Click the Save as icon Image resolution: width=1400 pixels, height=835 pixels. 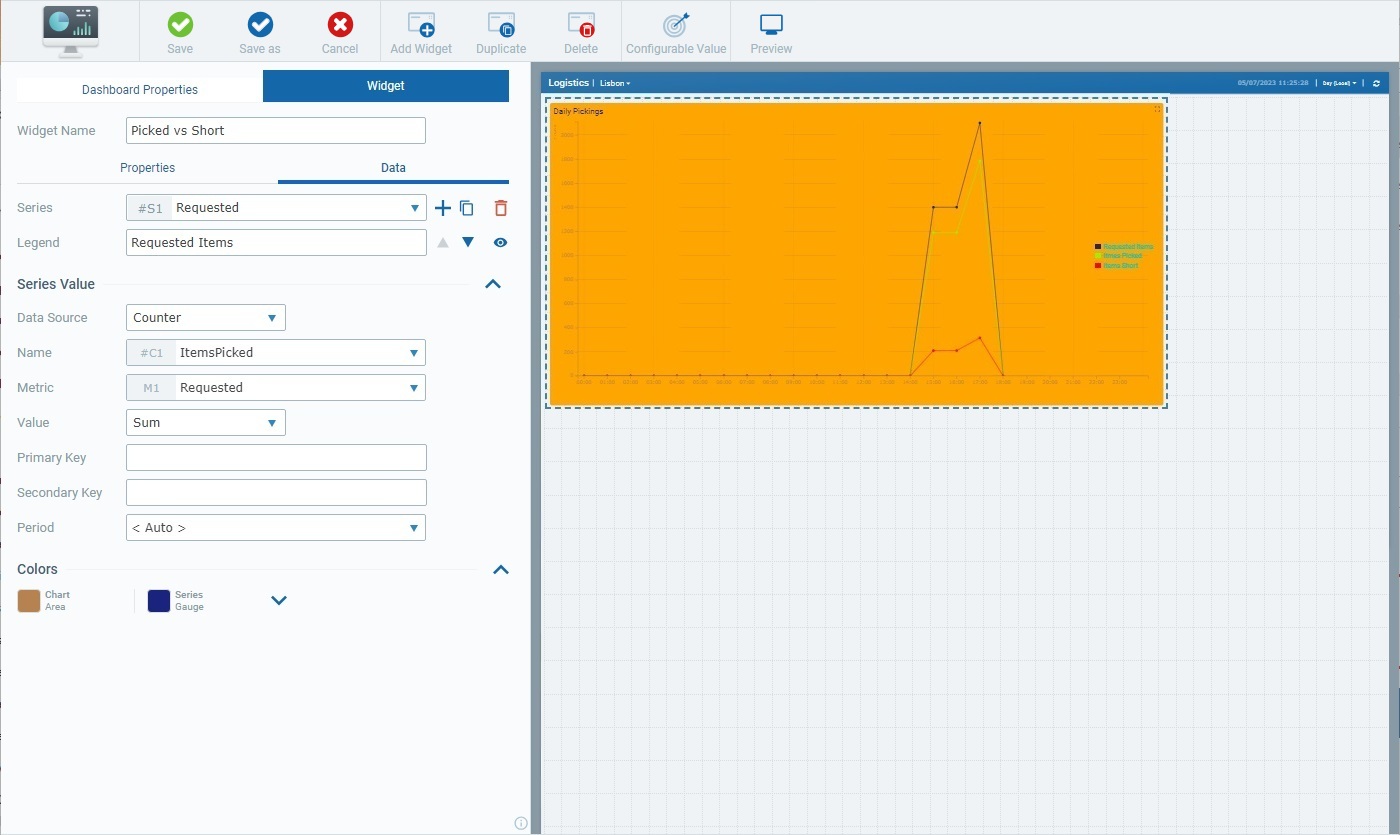point(260,26)
